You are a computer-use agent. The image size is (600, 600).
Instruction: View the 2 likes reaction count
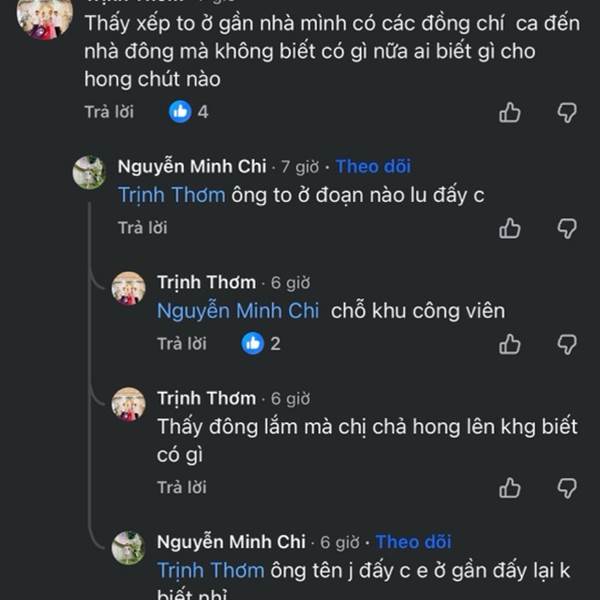[x=262, y=344]
